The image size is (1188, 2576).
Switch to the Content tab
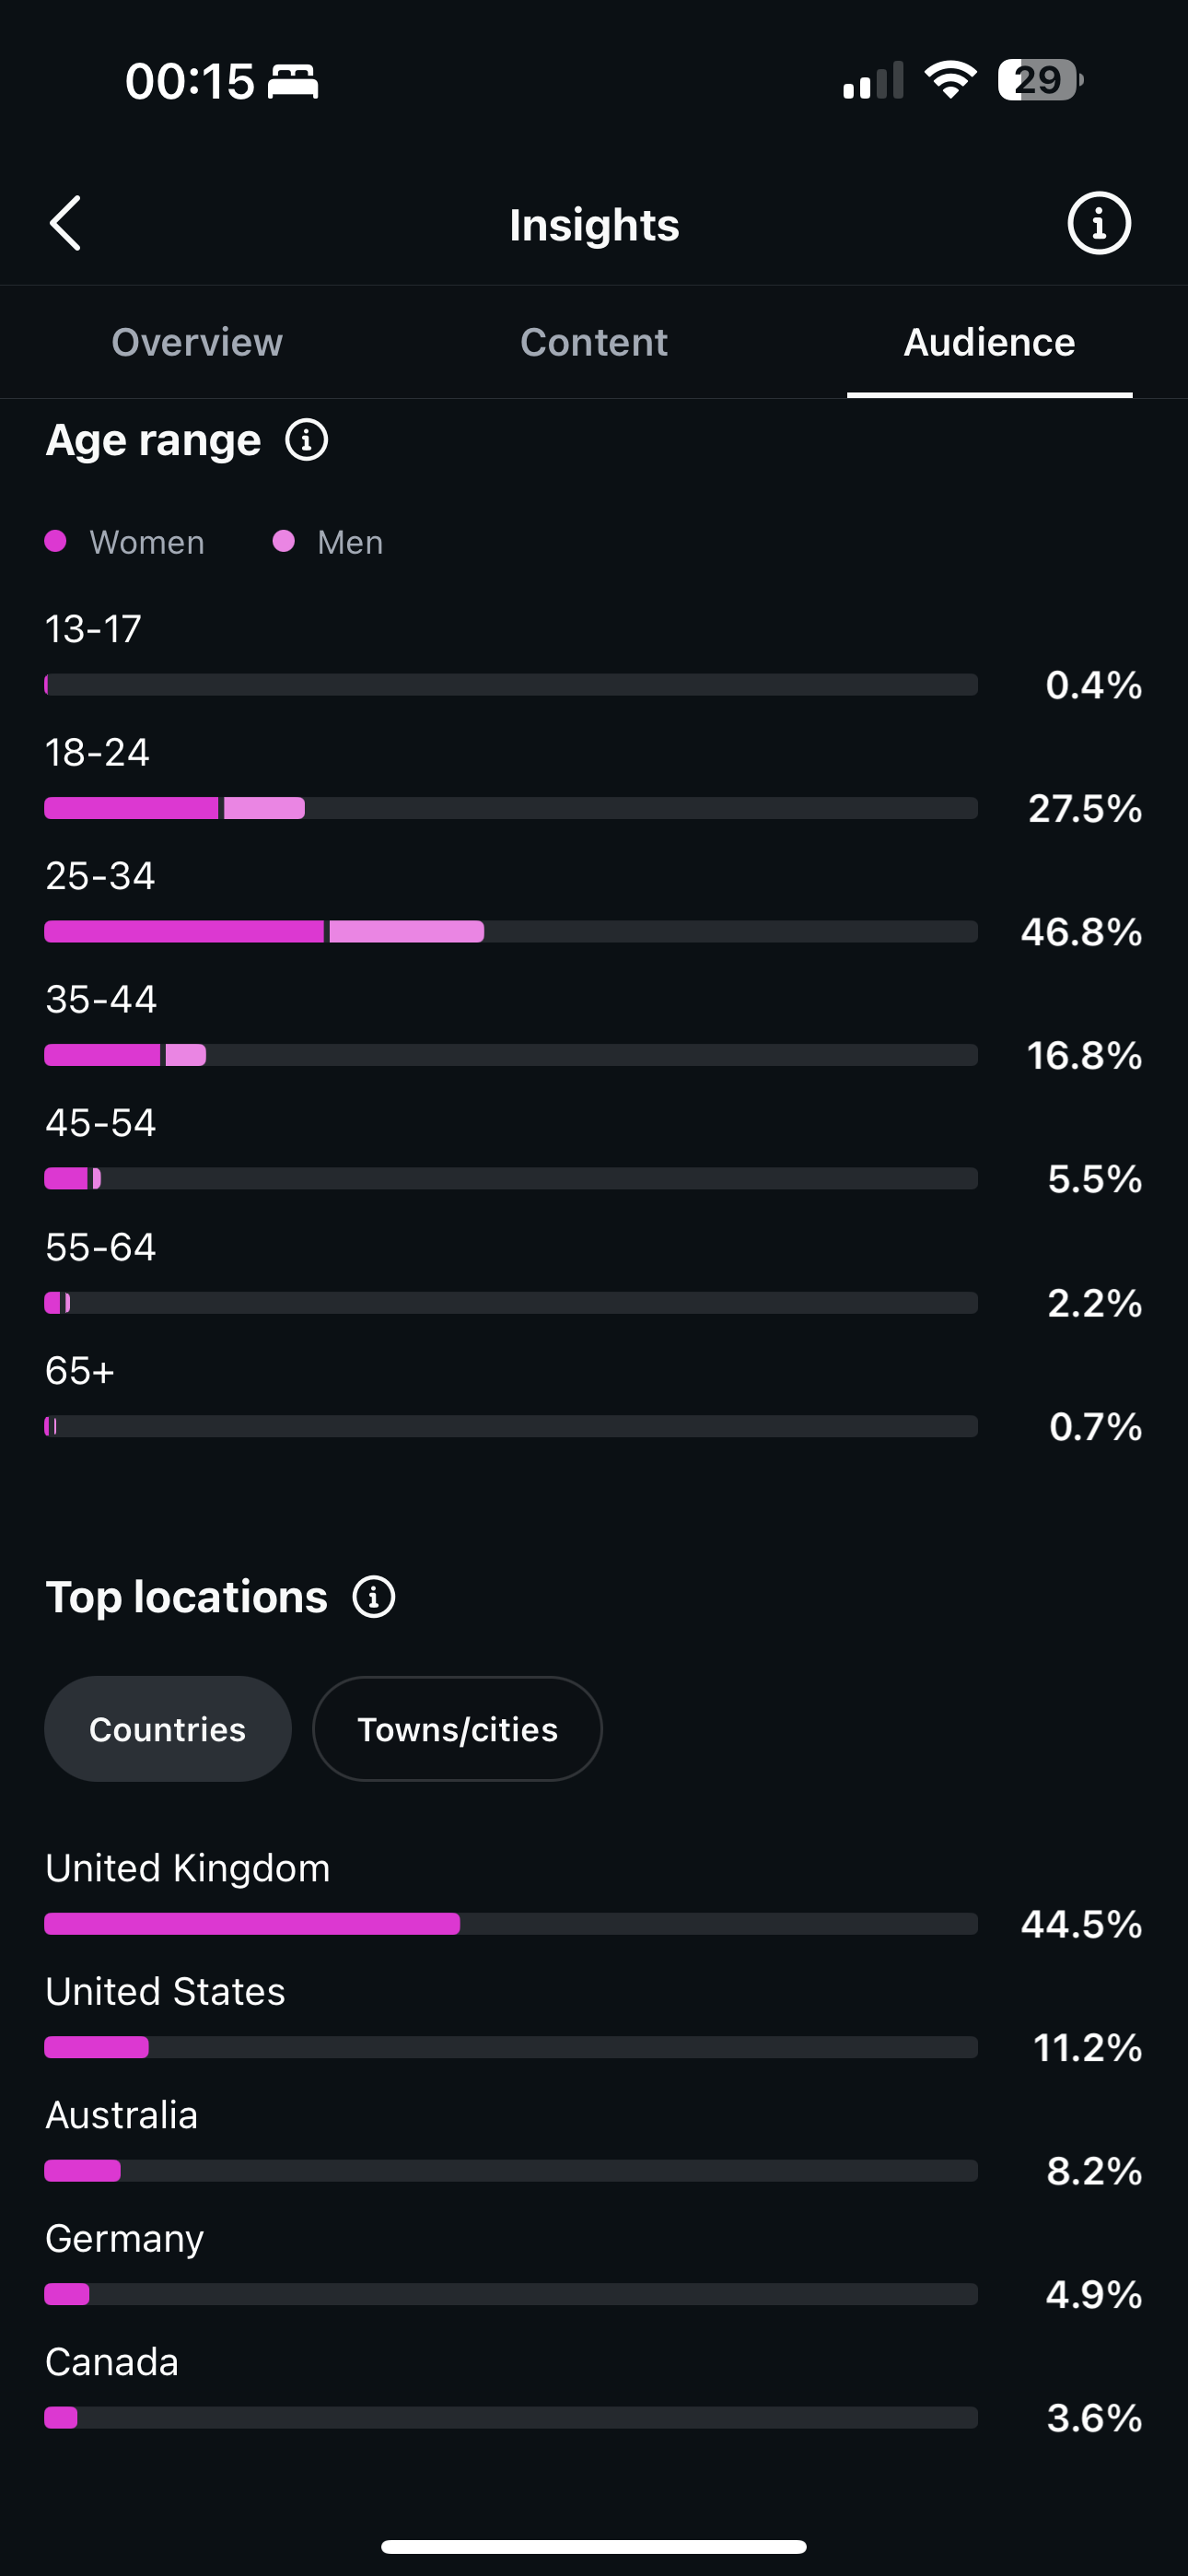594,342
